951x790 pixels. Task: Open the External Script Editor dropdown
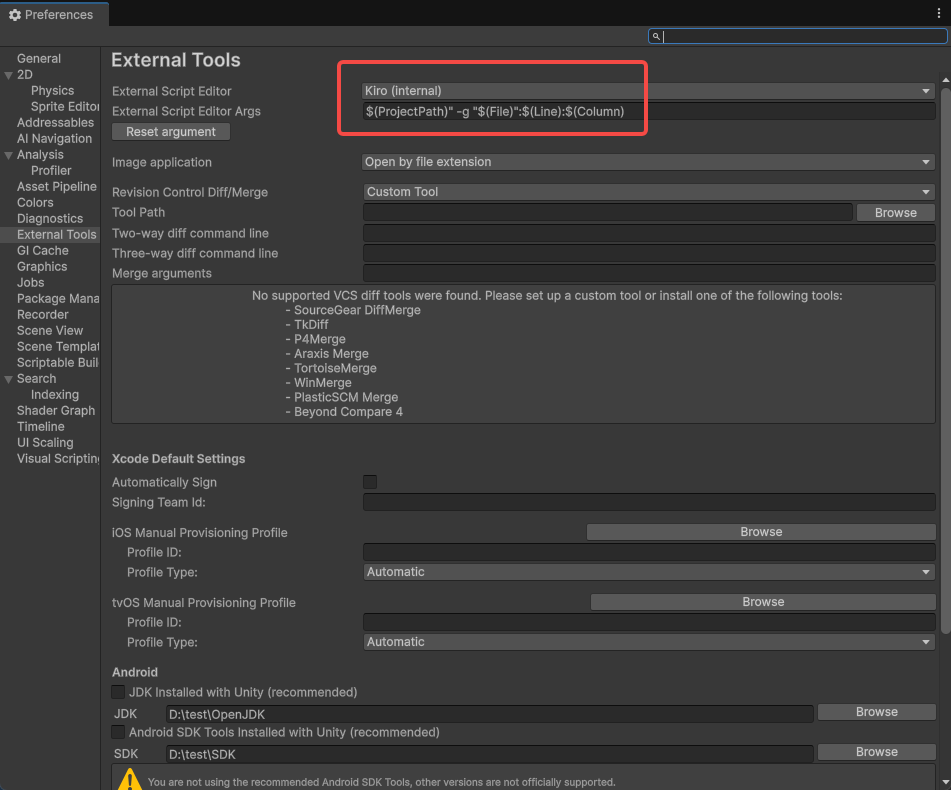tap(648, 91)
